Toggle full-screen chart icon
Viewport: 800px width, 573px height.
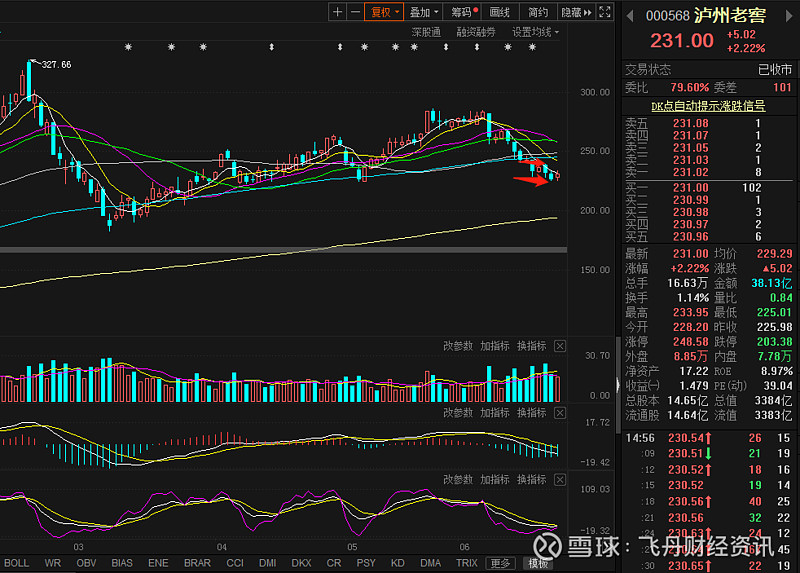605,12
